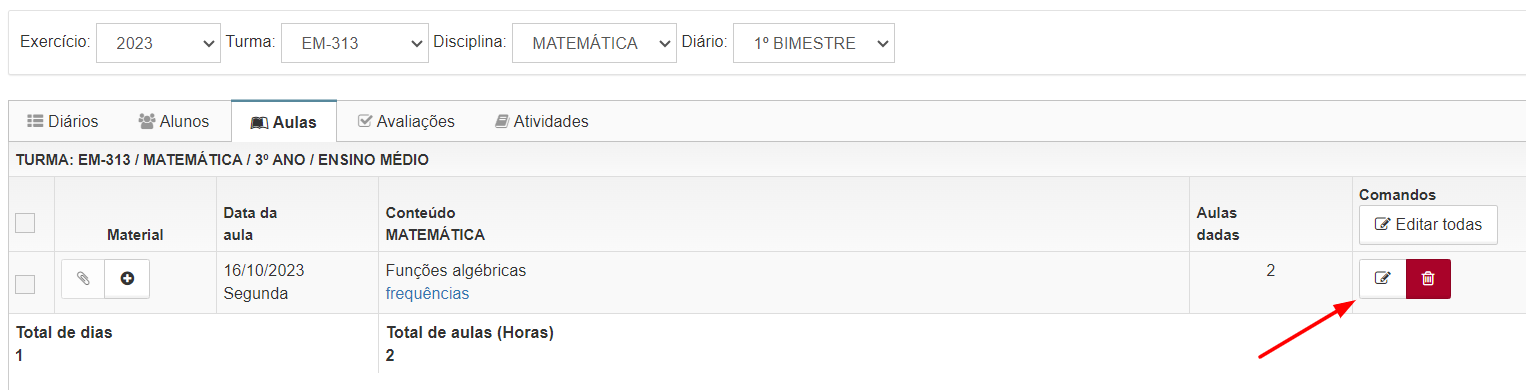Expand the Turma EM-313 dropdown
The image size is (1526, 390).
[355, 43]
